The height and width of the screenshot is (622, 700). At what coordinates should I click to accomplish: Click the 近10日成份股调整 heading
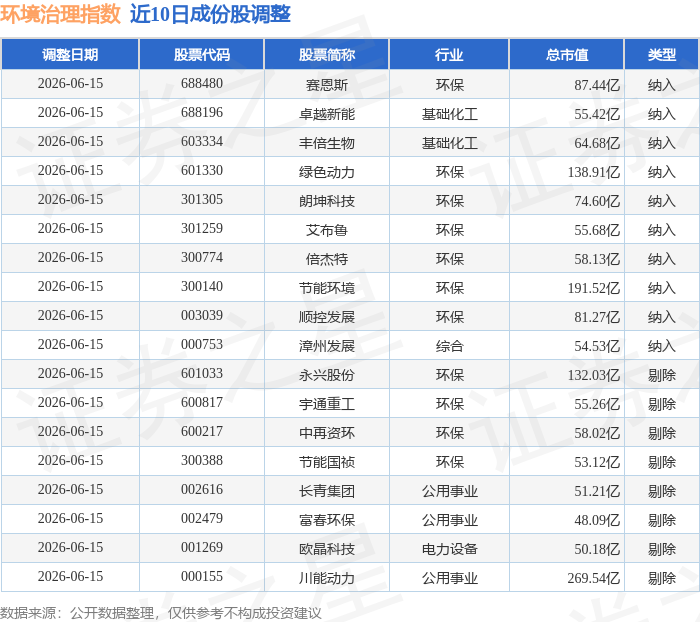click(x=210, y=14)
